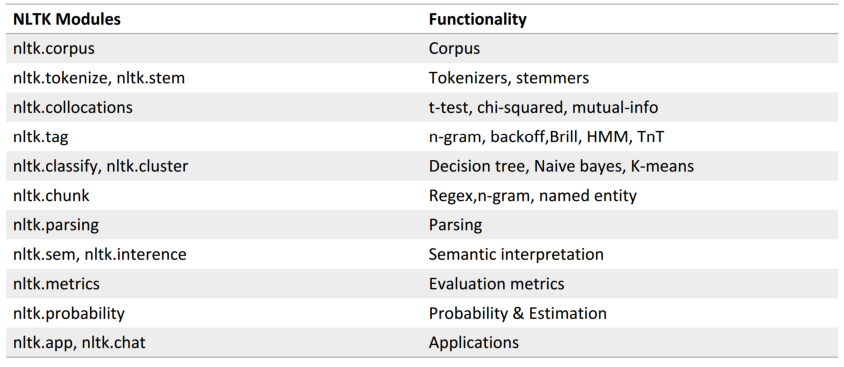Click the Functionality column header
The height and width of the screenshot is (367, 844).
click(477, 19)
